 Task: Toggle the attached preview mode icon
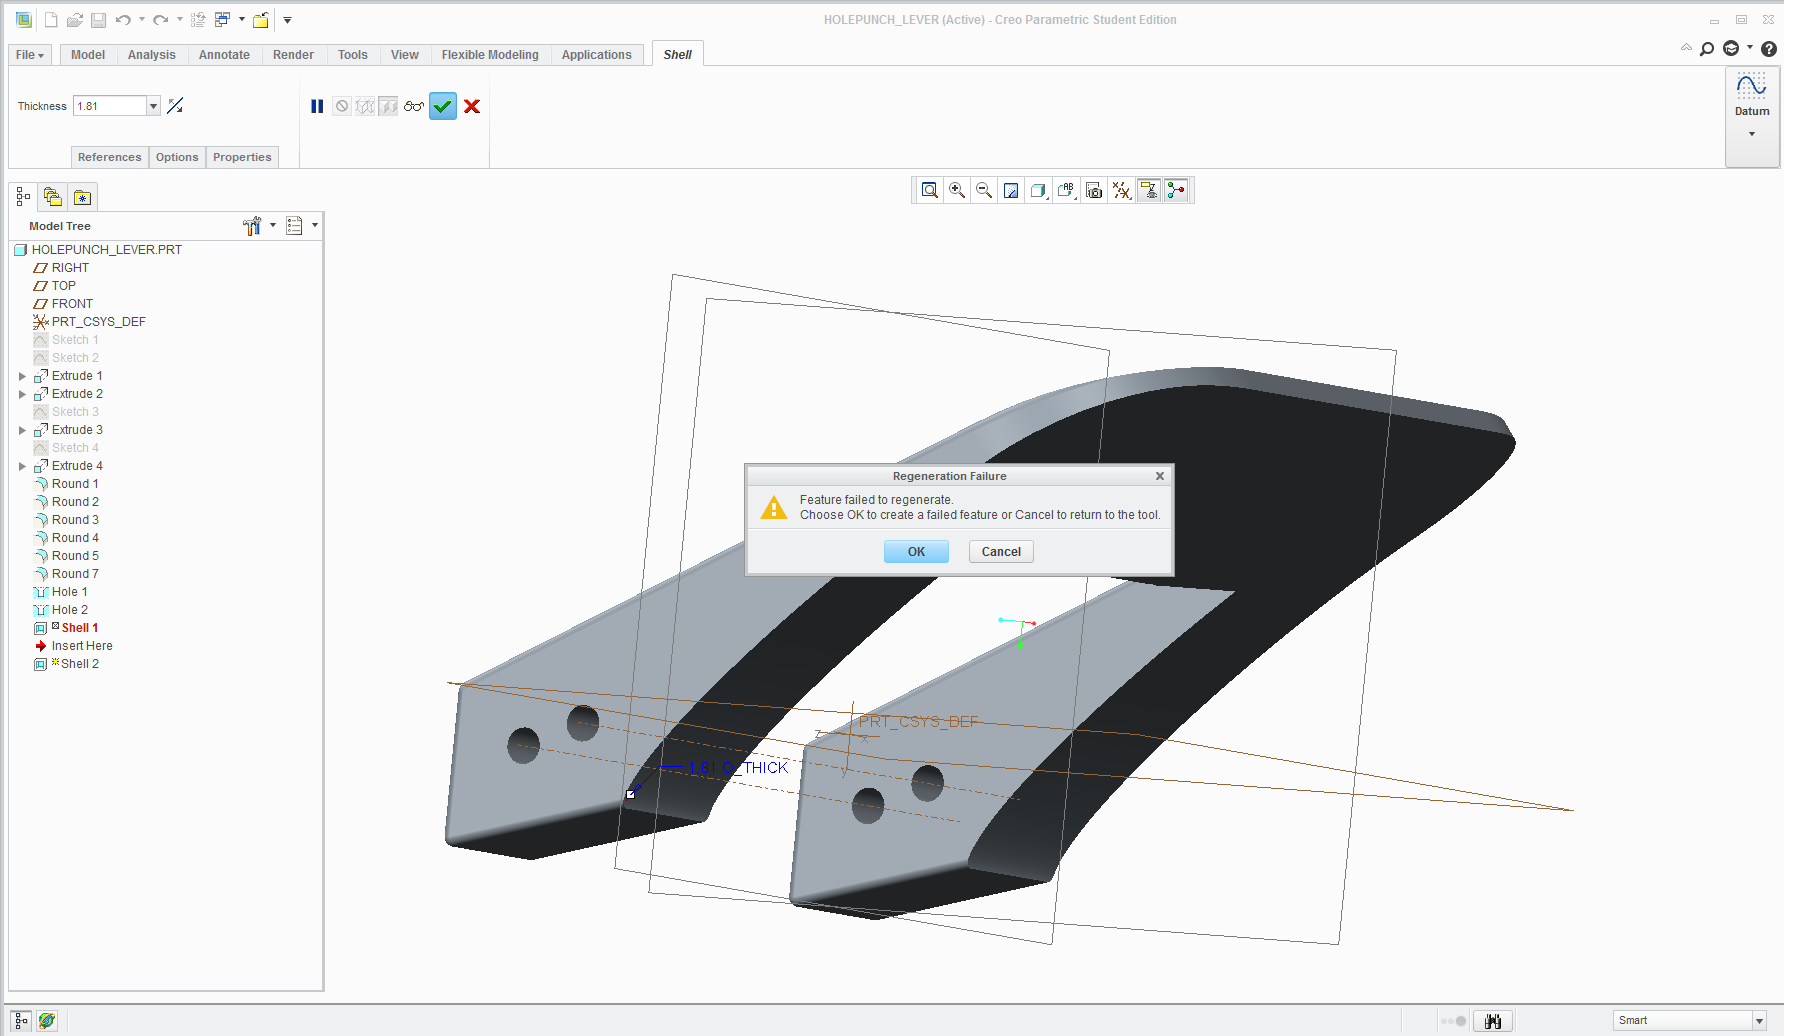pos(388,106)
